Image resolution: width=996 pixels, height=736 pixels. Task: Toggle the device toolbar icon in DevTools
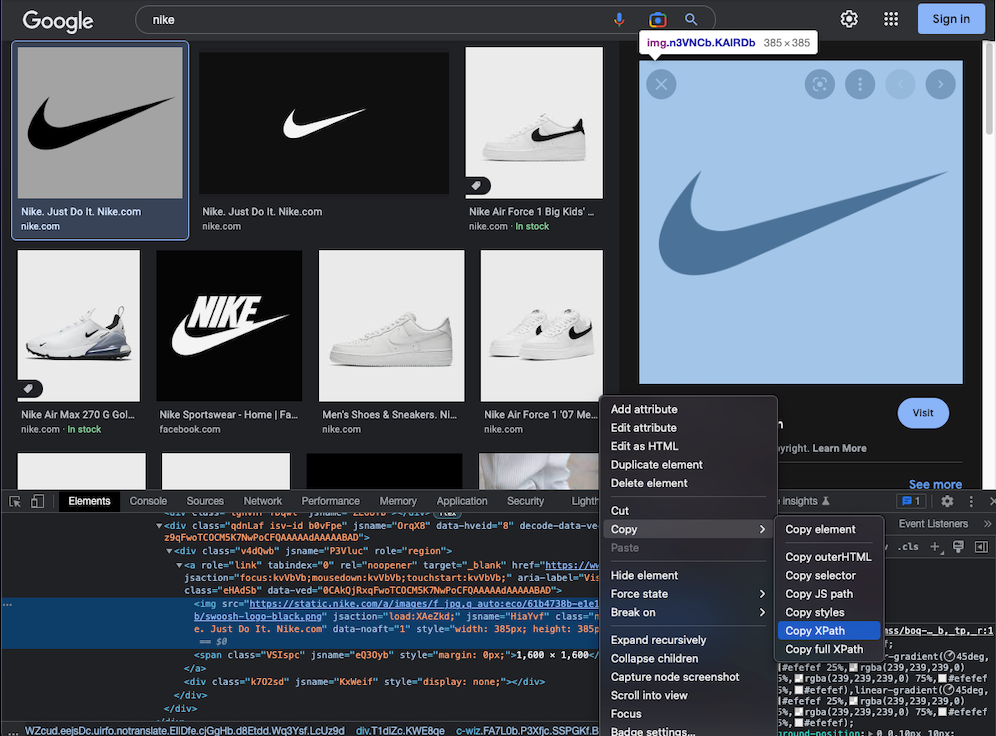coord(37,501)
